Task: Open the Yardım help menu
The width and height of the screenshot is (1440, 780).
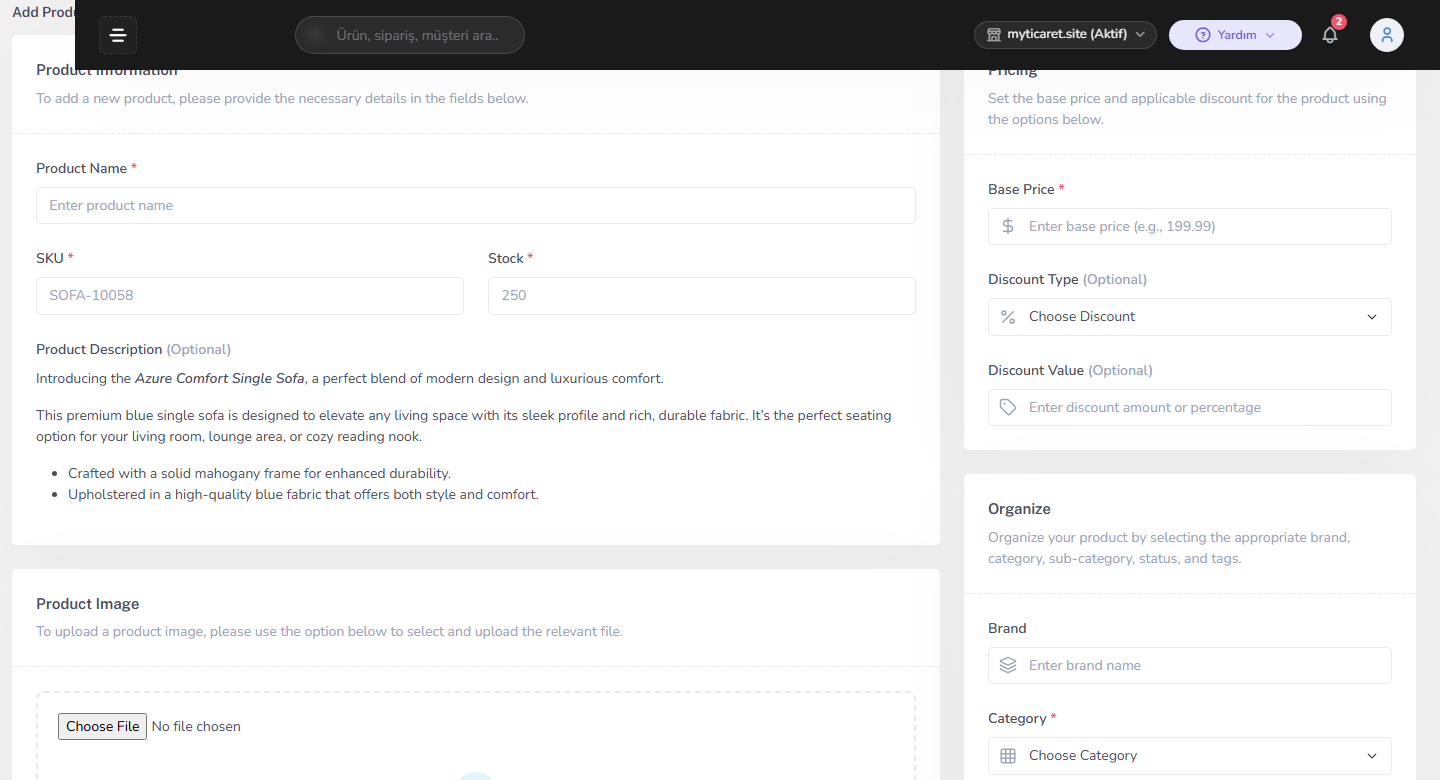Action: coord(1235,35)
